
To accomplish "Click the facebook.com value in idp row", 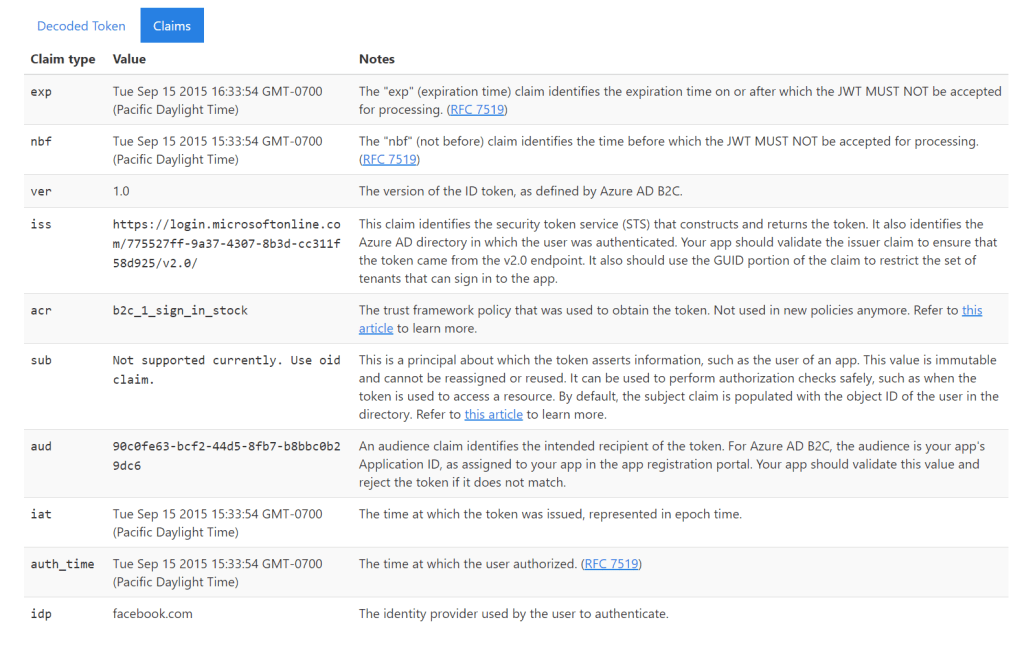I will point(153,613).
